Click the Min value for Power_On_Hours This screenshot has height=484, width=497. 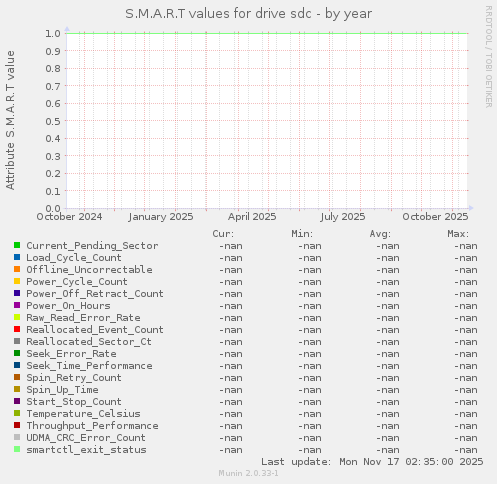(310, 306)
